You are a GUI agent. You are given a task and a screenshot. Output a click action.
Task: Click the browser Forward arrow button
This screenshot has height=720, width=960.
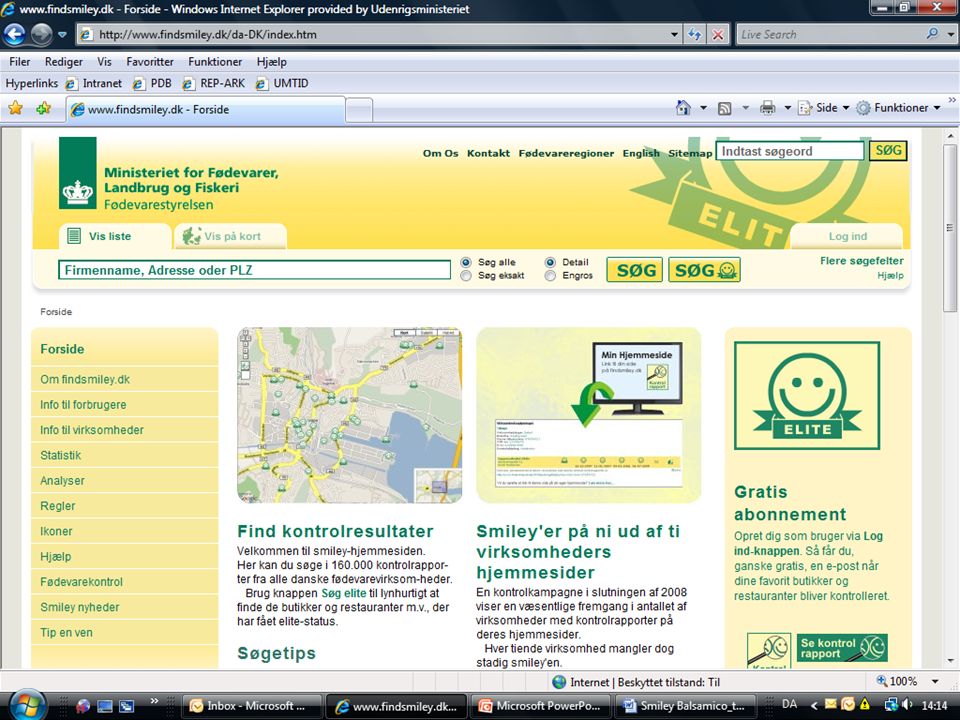[x=41, y=34]
